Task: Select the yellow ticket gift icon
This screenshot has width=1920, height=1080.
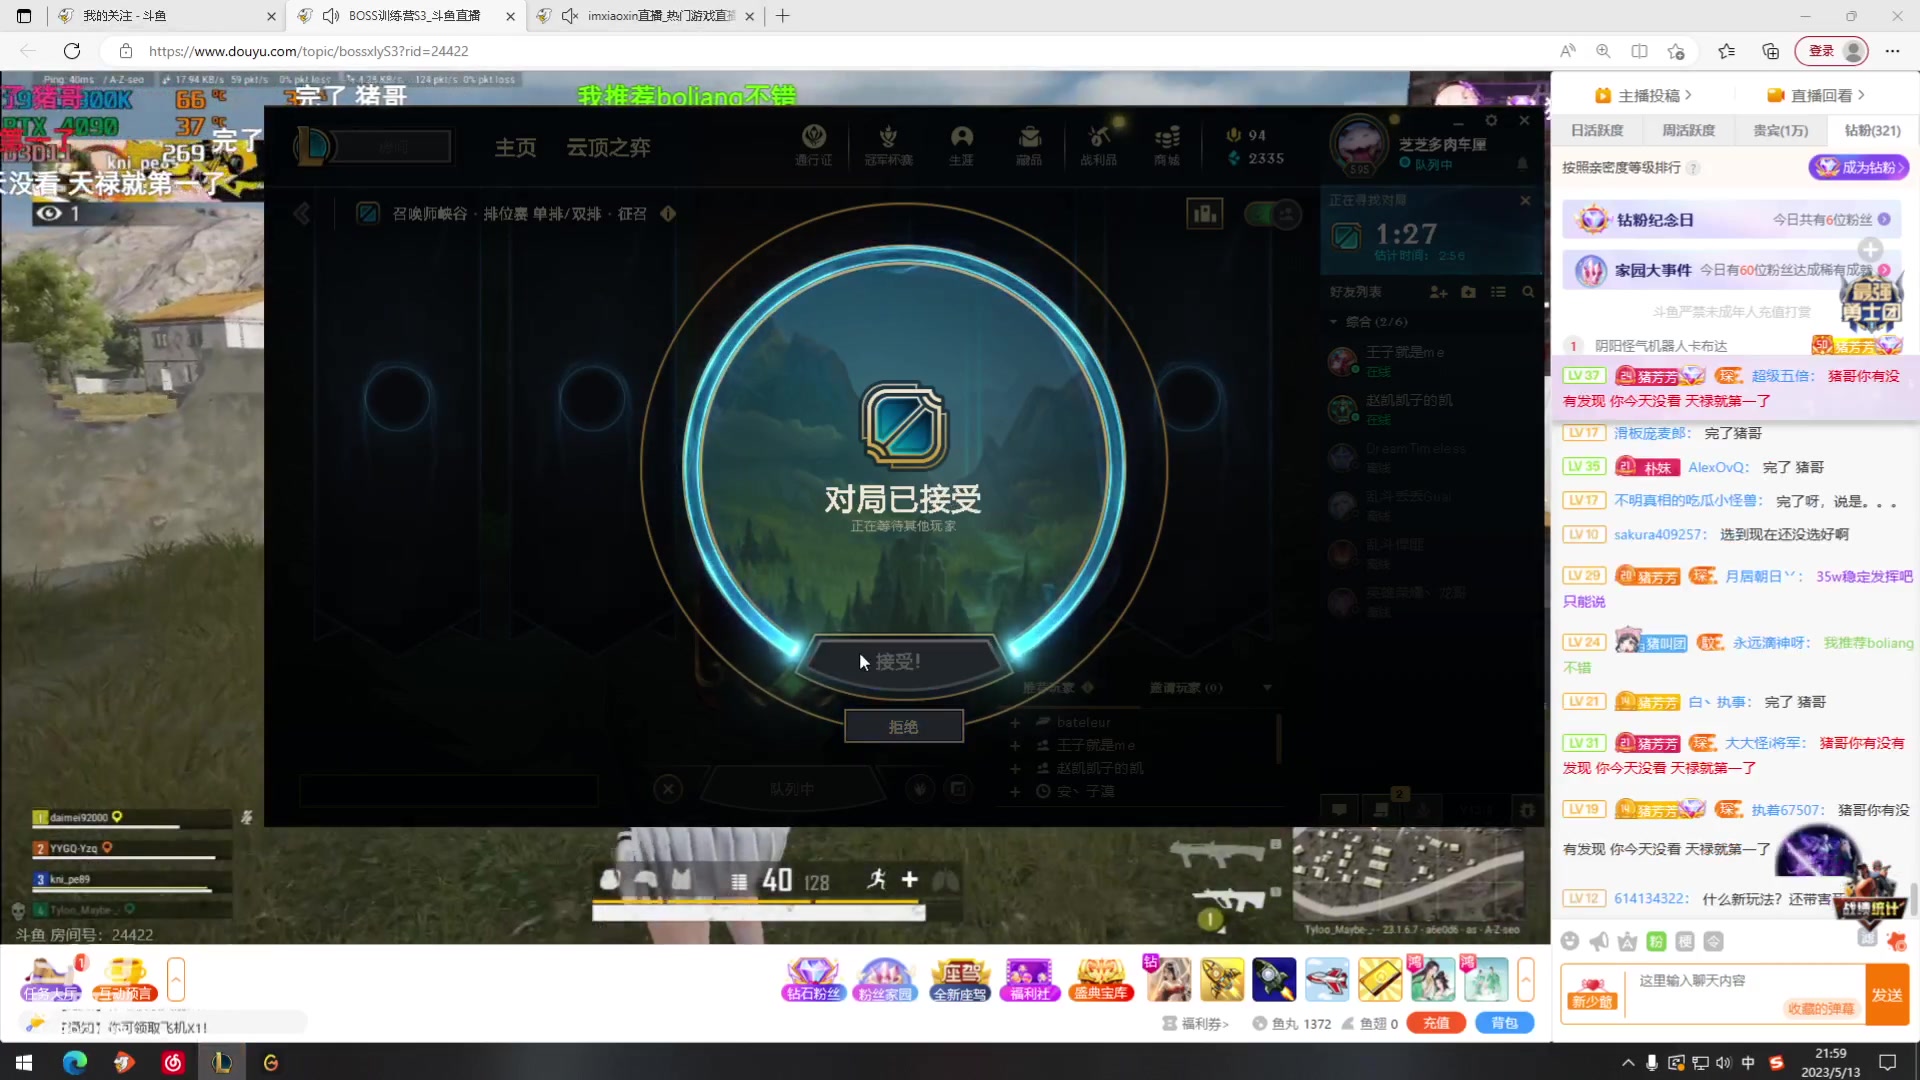Action: point(1380,979)
